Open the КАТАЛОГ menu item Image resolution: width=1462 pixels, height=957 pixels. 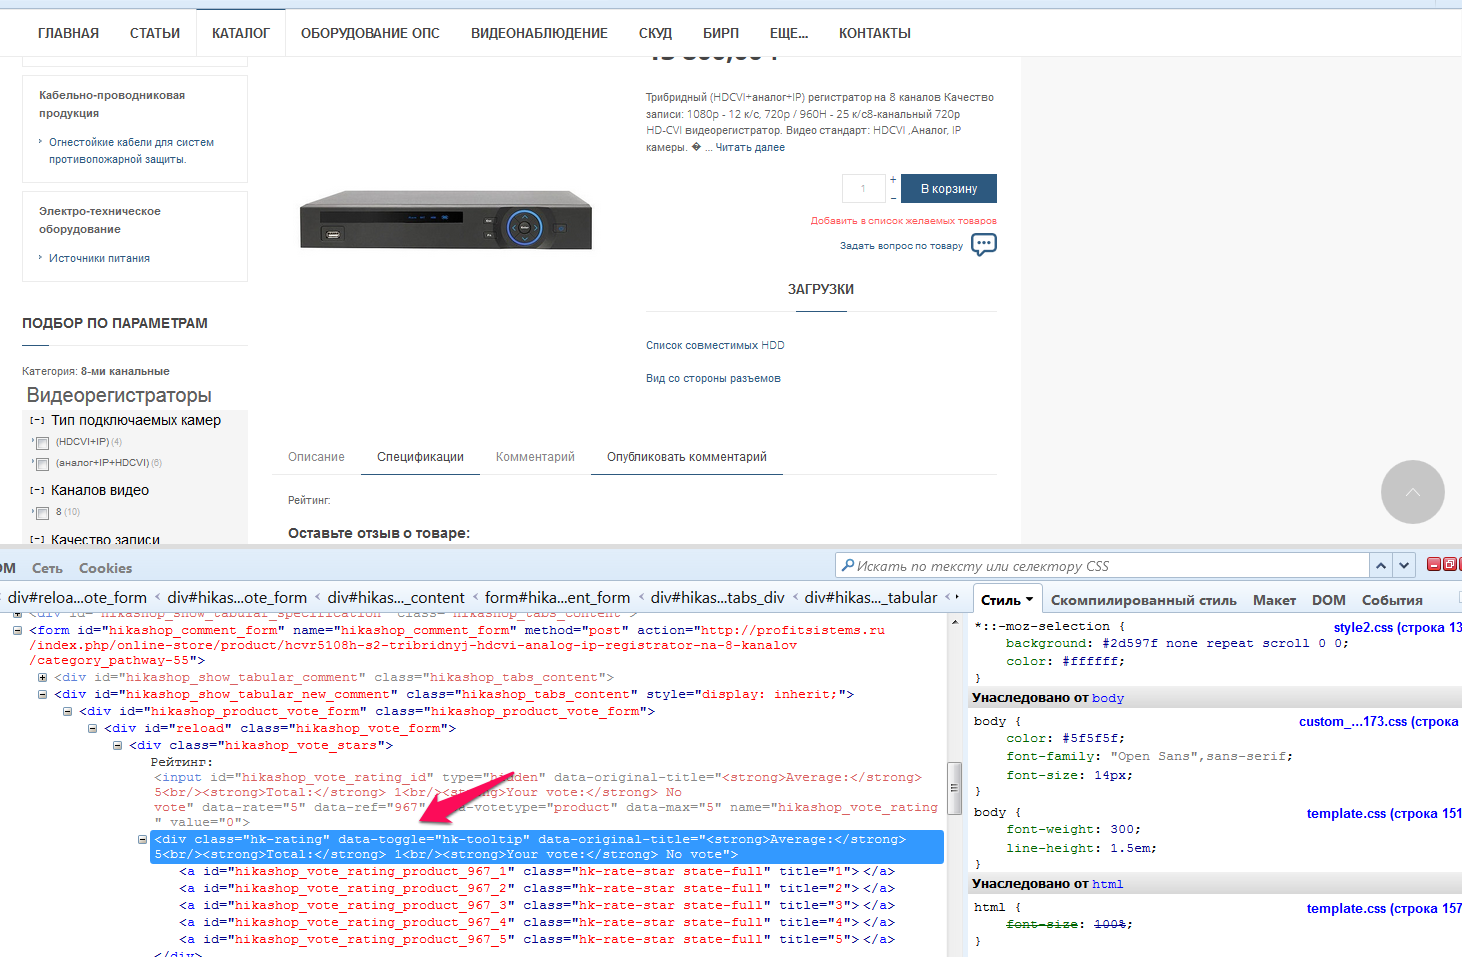click(x=241, y=33)
